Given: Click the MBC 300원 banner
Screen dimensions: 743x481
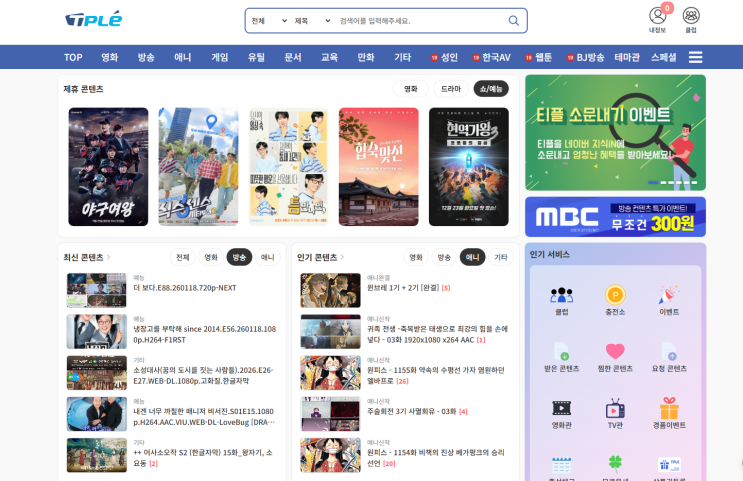Looking at the screenshot, I should tap(615, 217).
